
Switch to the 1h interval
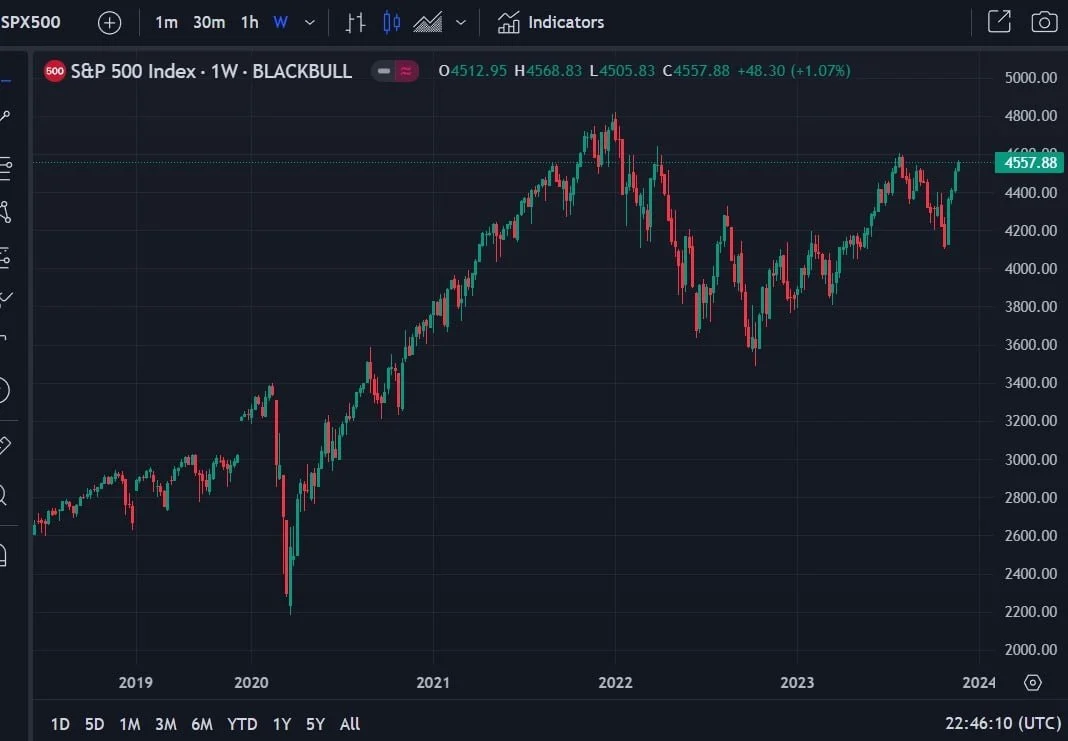(x=250, y=22)
